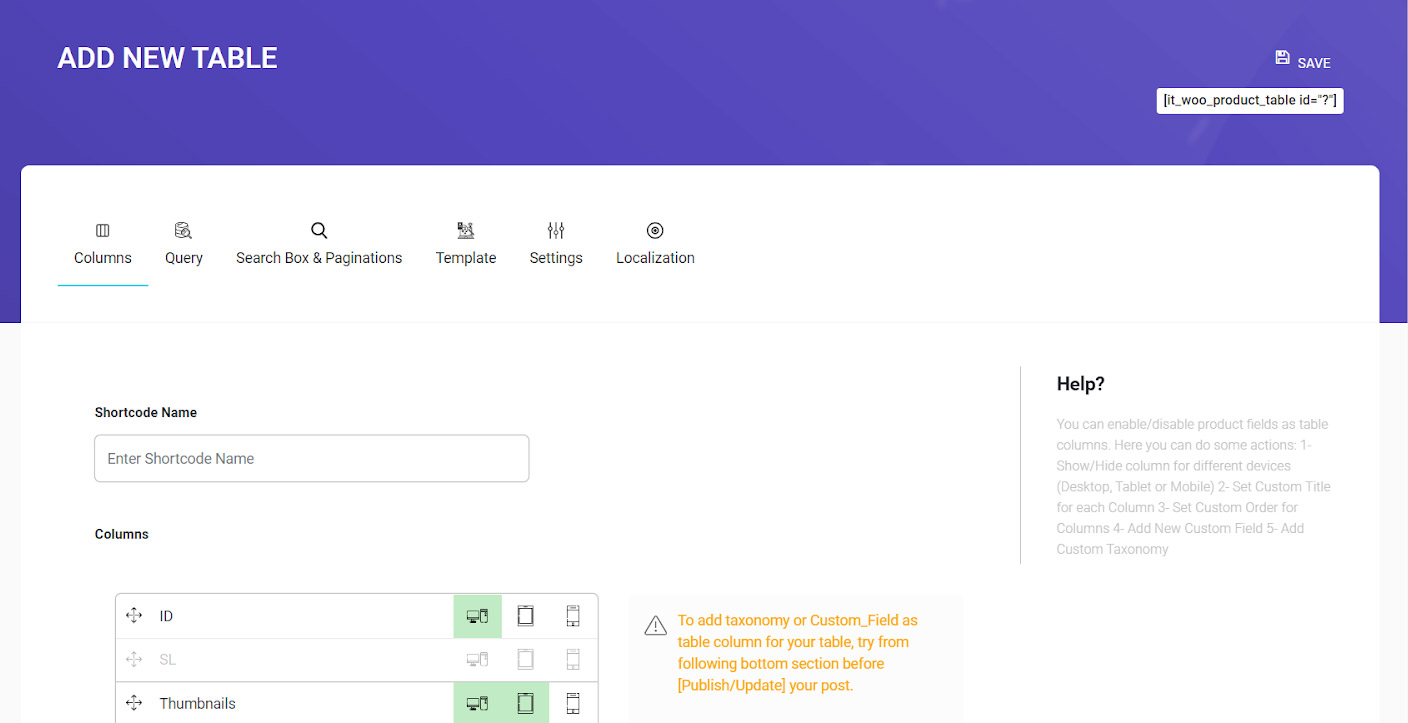
Task: Toggle desktop visibility for ID column
Action: tap(477, 616)
